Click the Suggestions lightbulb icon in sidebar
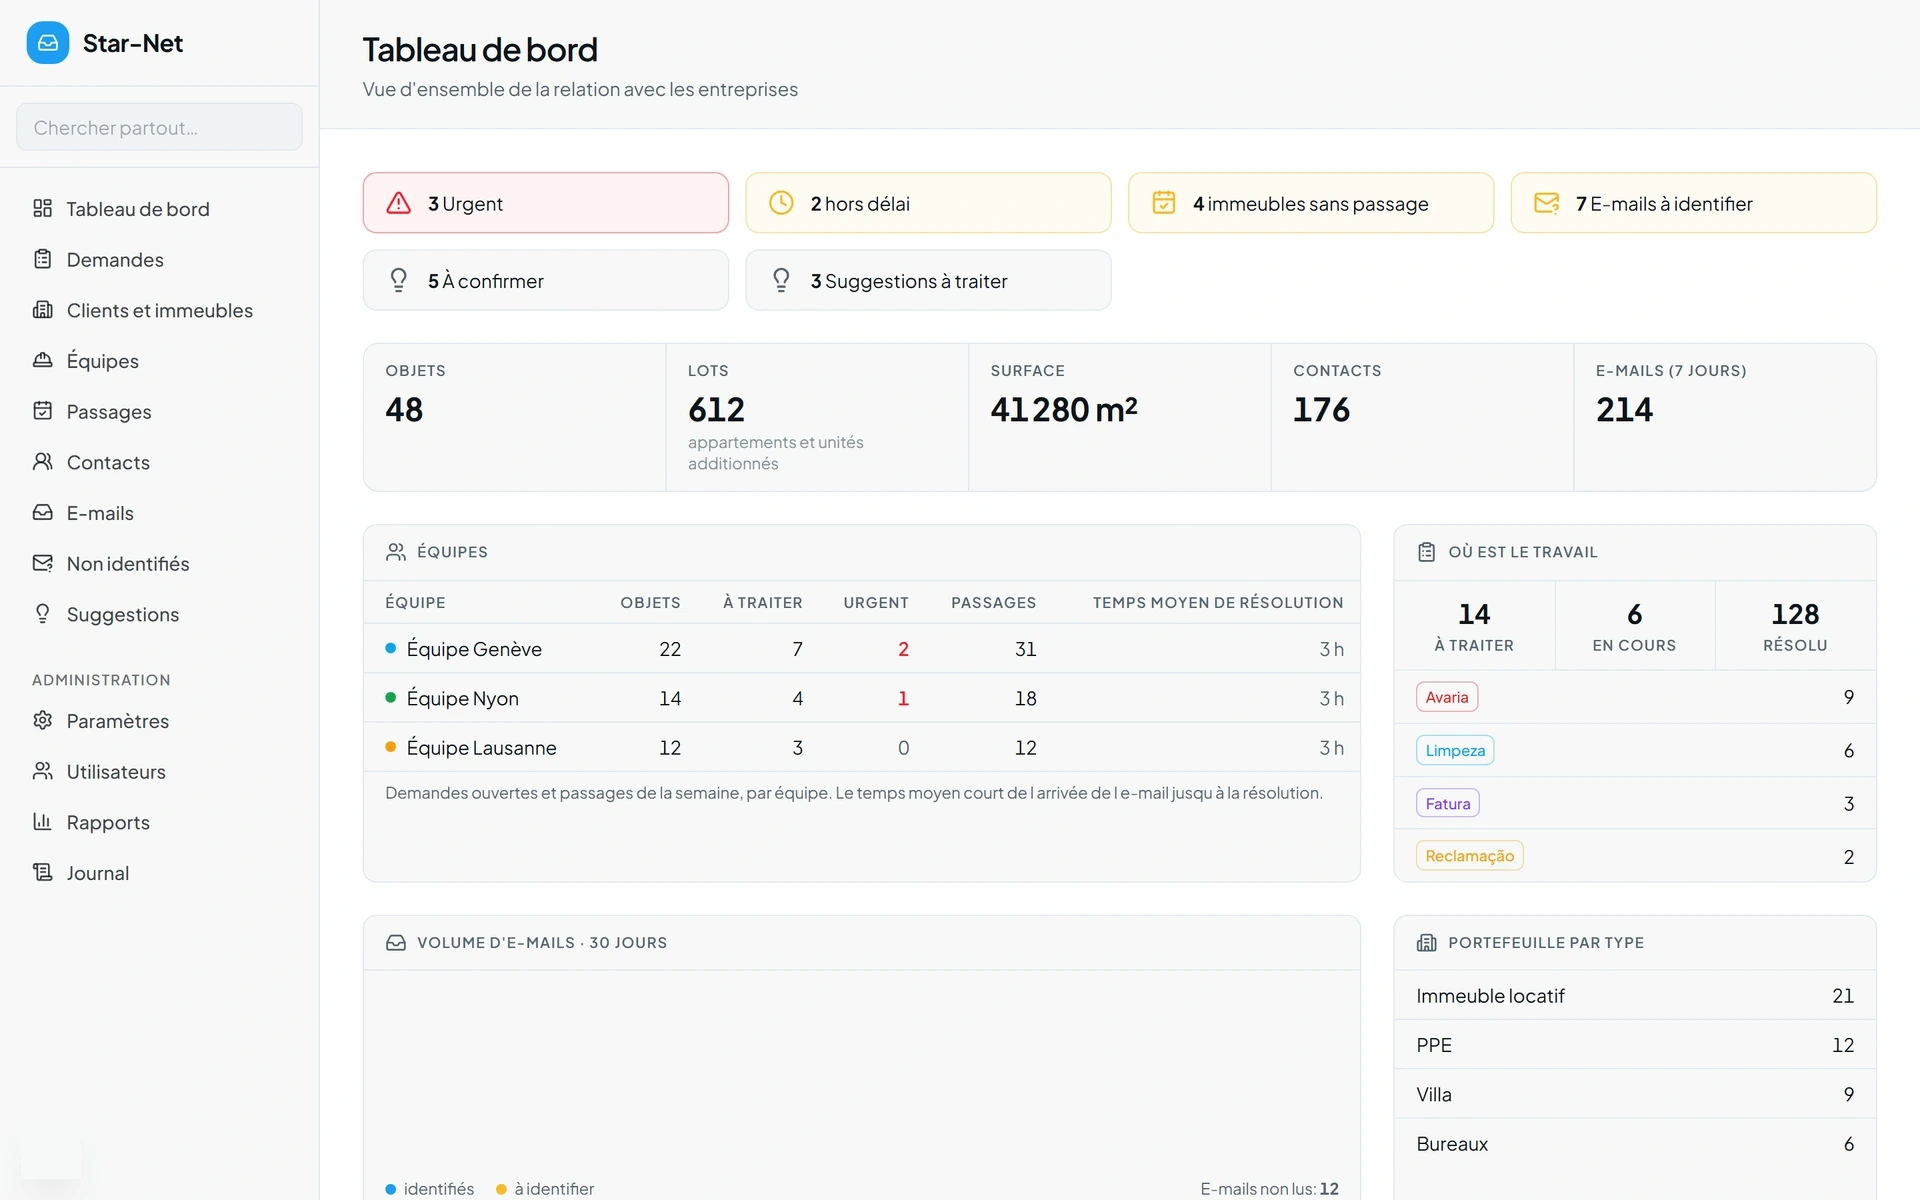The width and height of the screenshot is (1920, 1200). (x=42, y=614)
